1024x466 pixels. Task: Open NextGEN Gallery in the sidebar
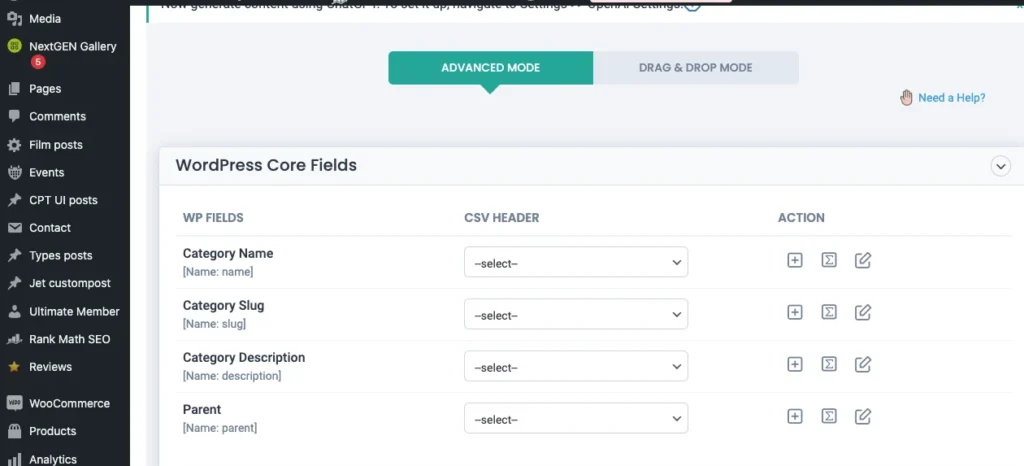click(72, 46)
